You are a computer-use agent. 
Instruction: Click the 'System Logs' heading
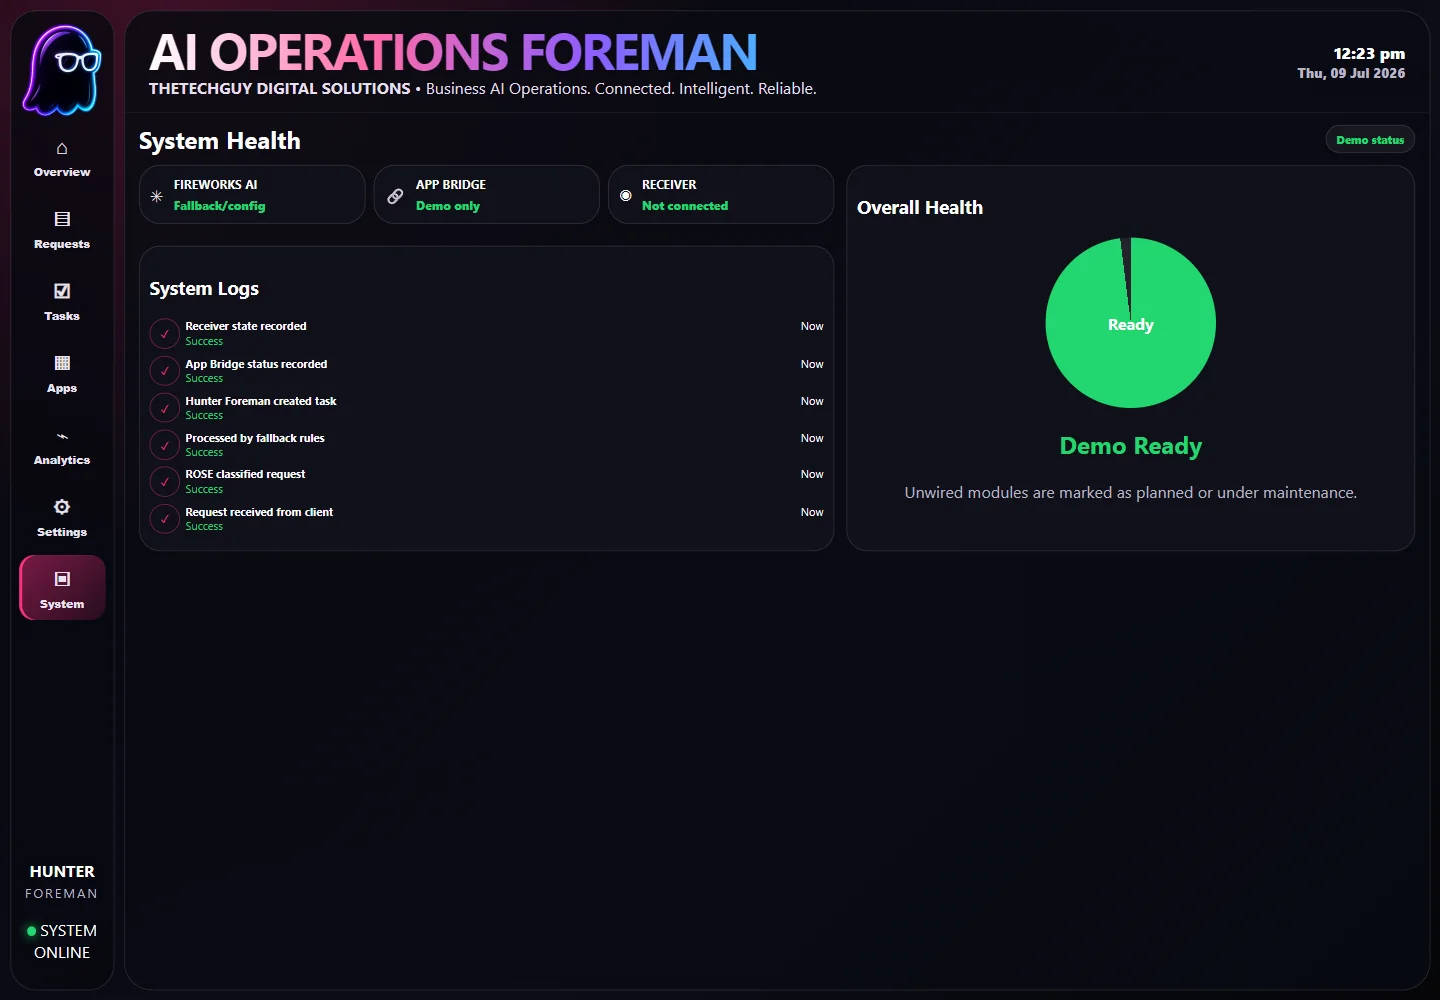[x=204, y=289]
